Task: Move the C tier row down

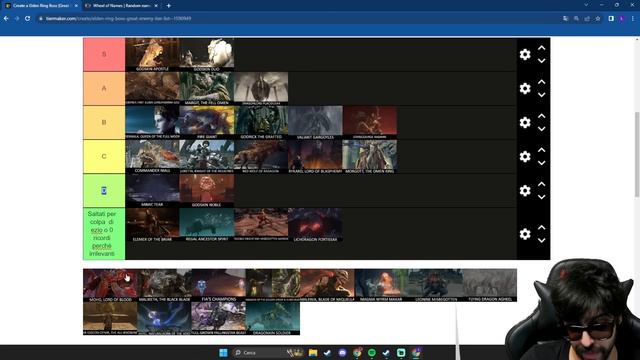Action: click(x=541, y=163)
